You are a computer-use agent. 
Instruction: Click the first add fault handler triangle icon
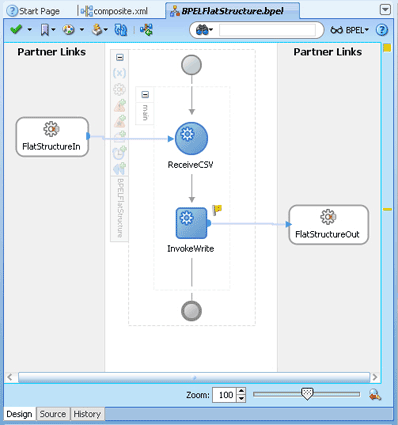click(x=120, y=105)
